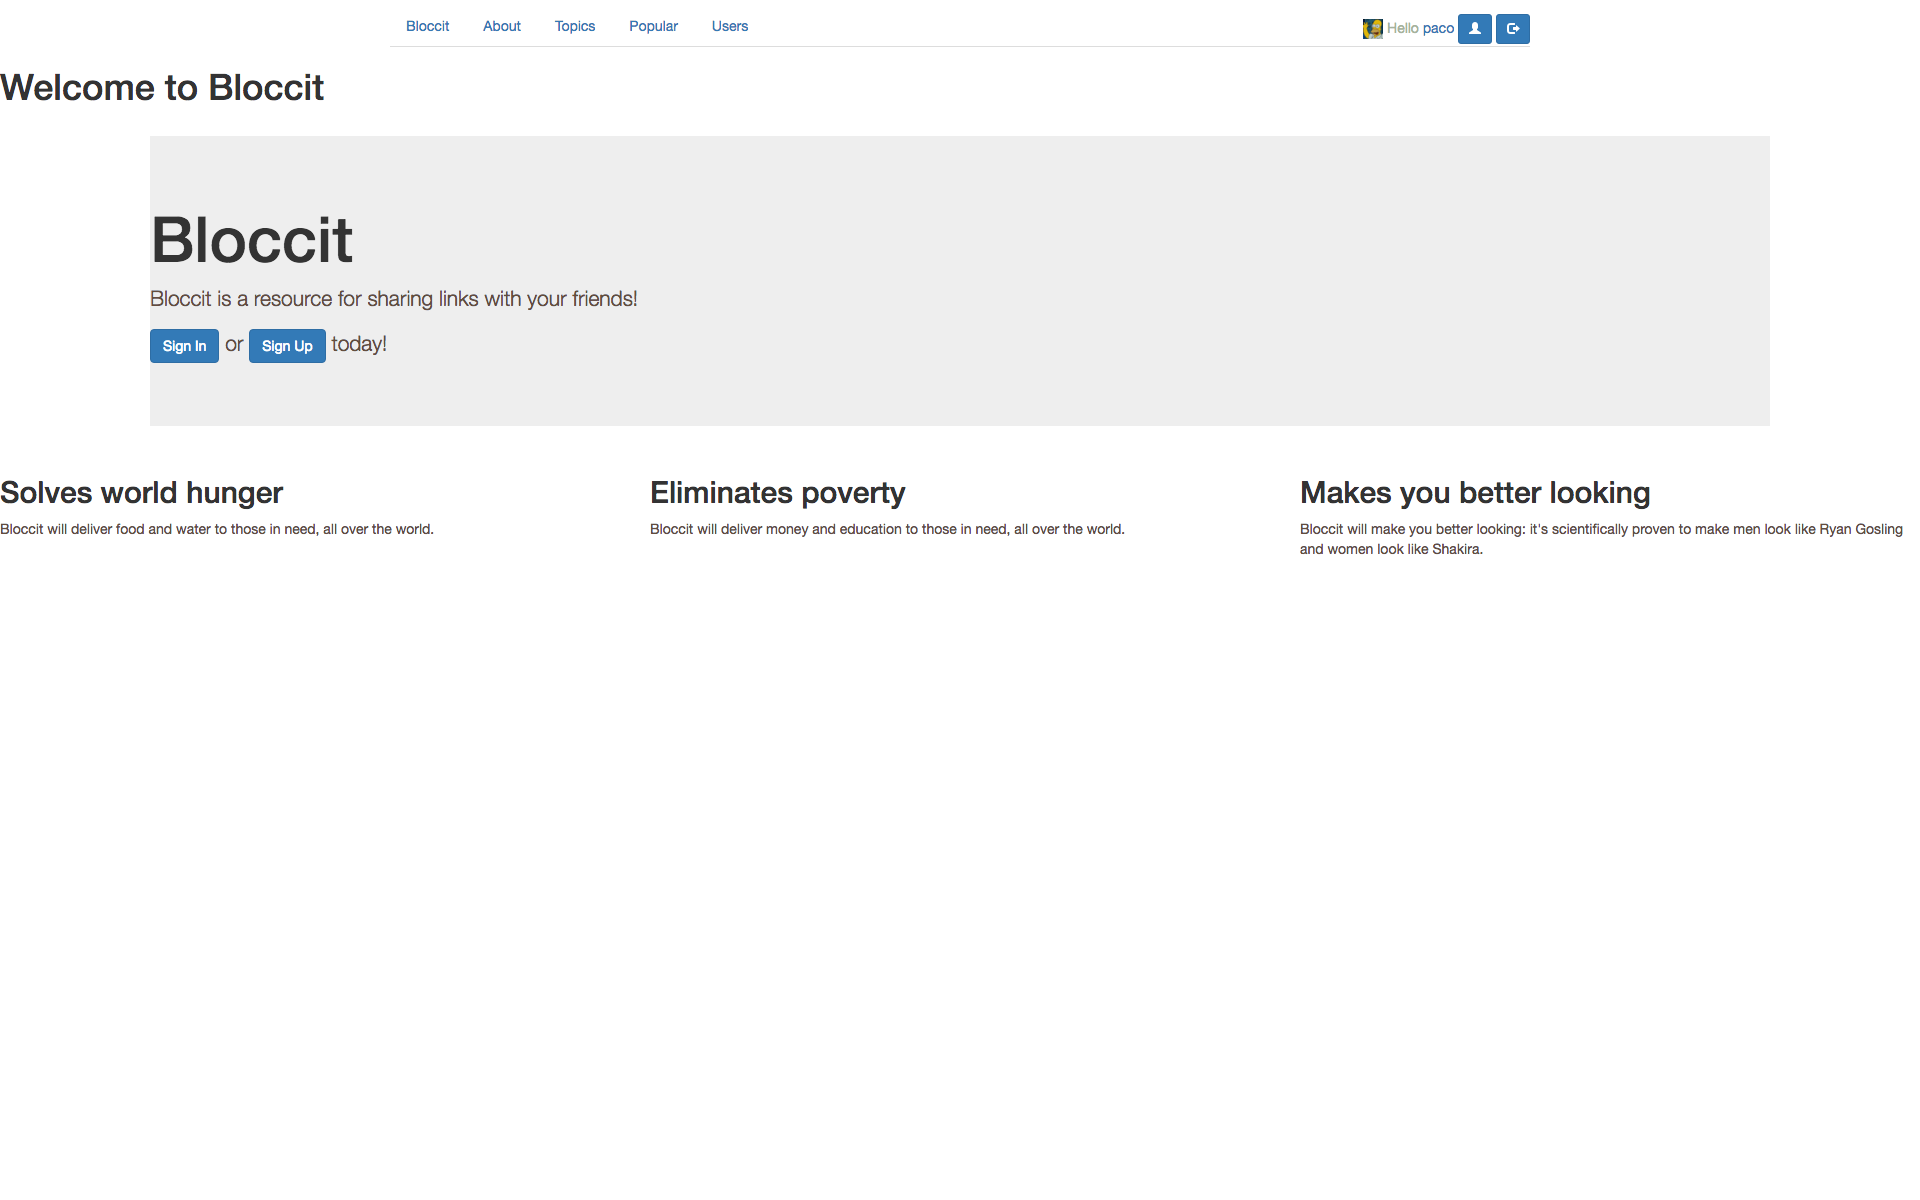Image resolution: width=1920 pixels, height=1200 pixels.
Task: Click the Ryan Gosling description paragraph
Action: click(1600, 539)
